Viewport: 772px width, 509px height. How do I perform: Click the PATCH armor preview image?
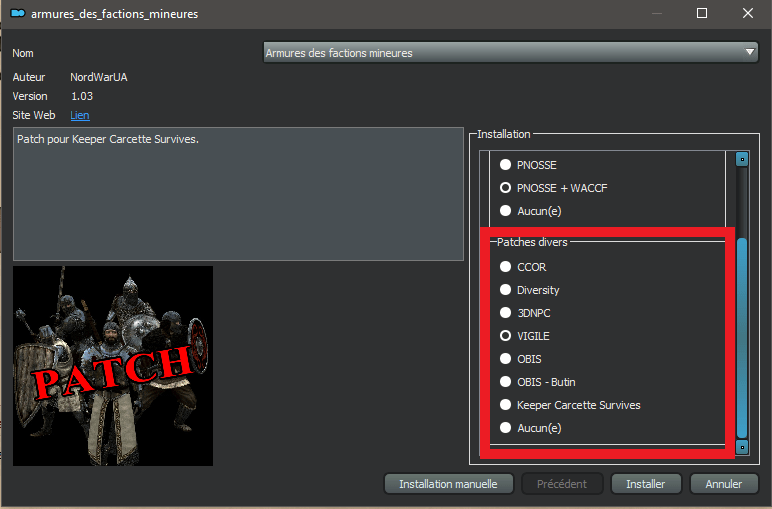pos(113,366)
